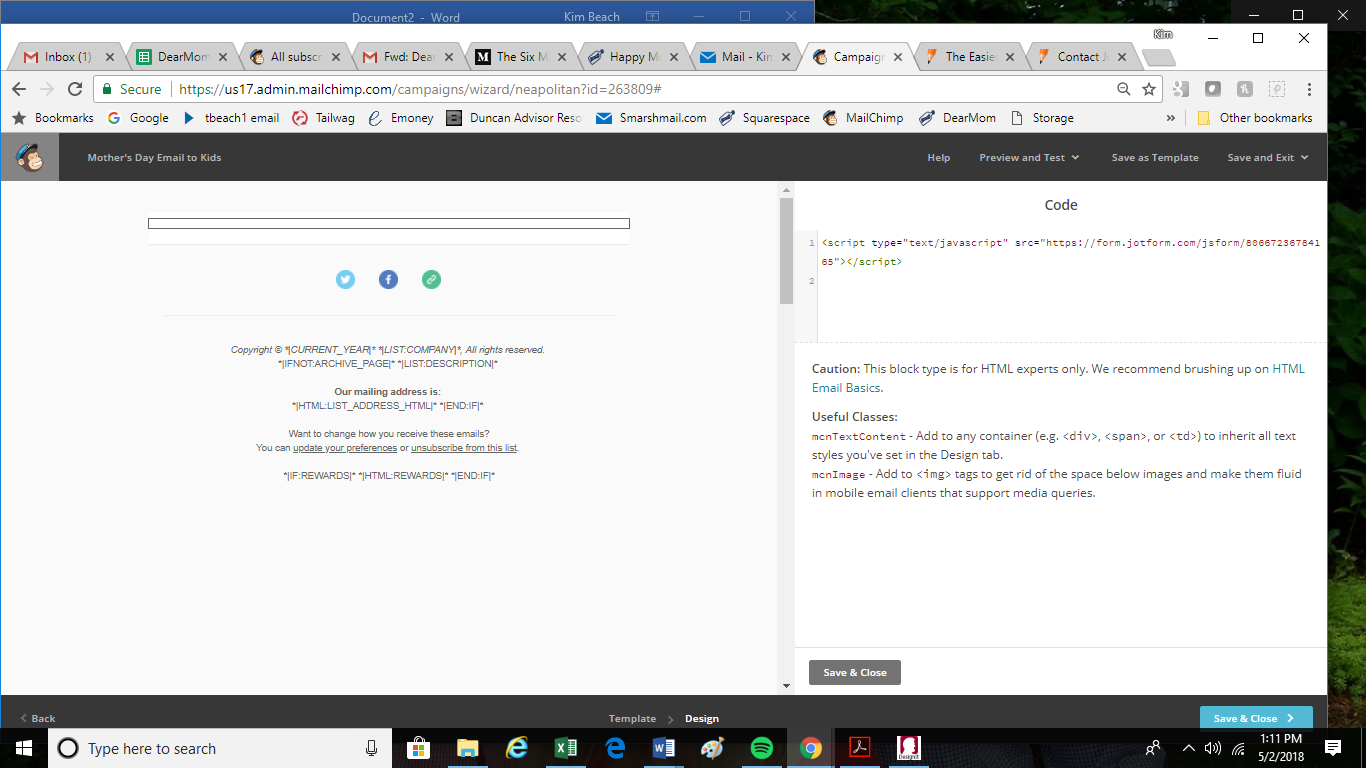This screenshot has height=768, width=1366.
Task: Expand the Save and Exit dropdown
Action: tap(1267, 157)
